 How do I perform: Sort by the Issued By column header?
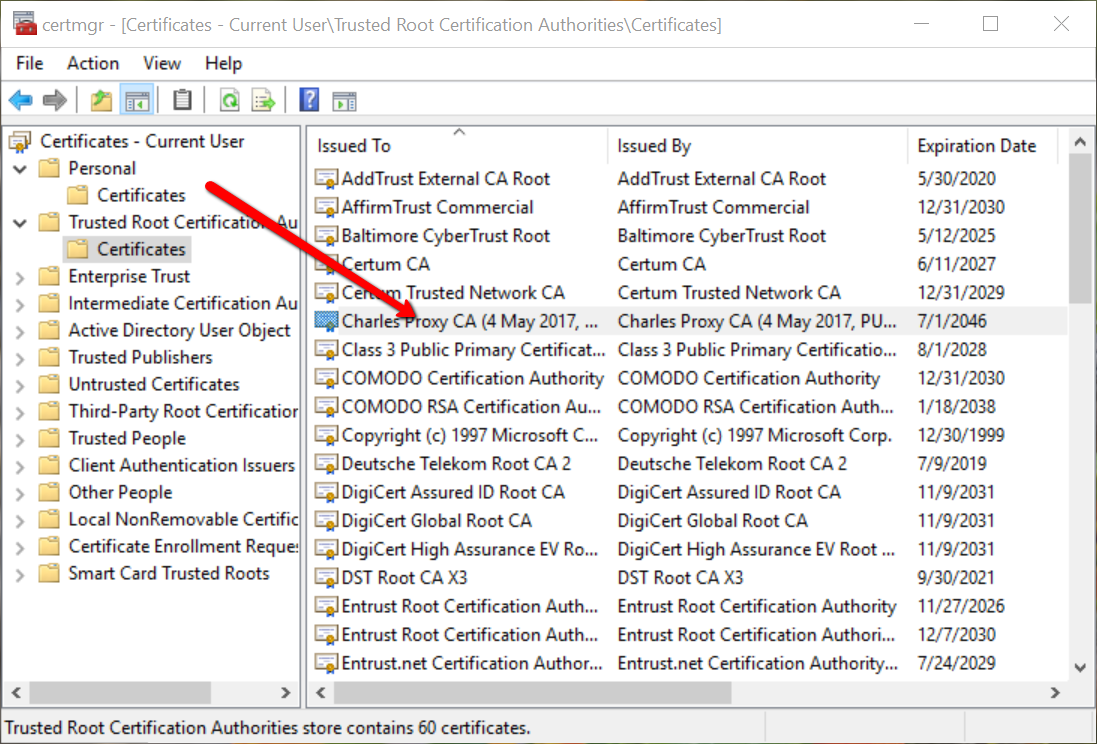(x=757, y=146)
